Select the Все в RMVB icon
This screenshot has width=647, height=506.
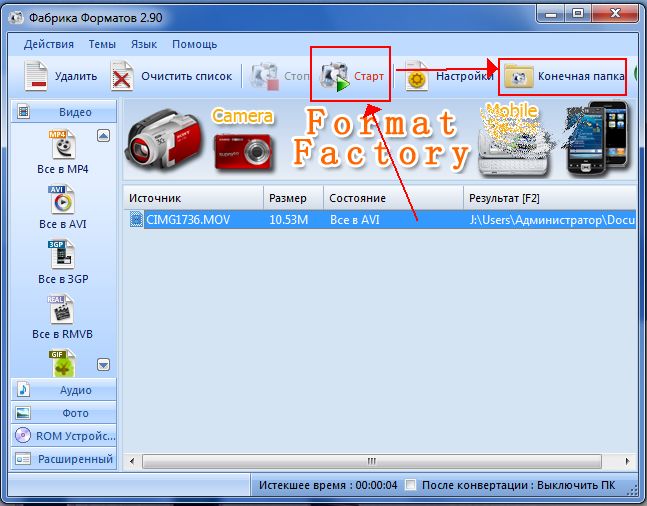[x=61, y=310]
